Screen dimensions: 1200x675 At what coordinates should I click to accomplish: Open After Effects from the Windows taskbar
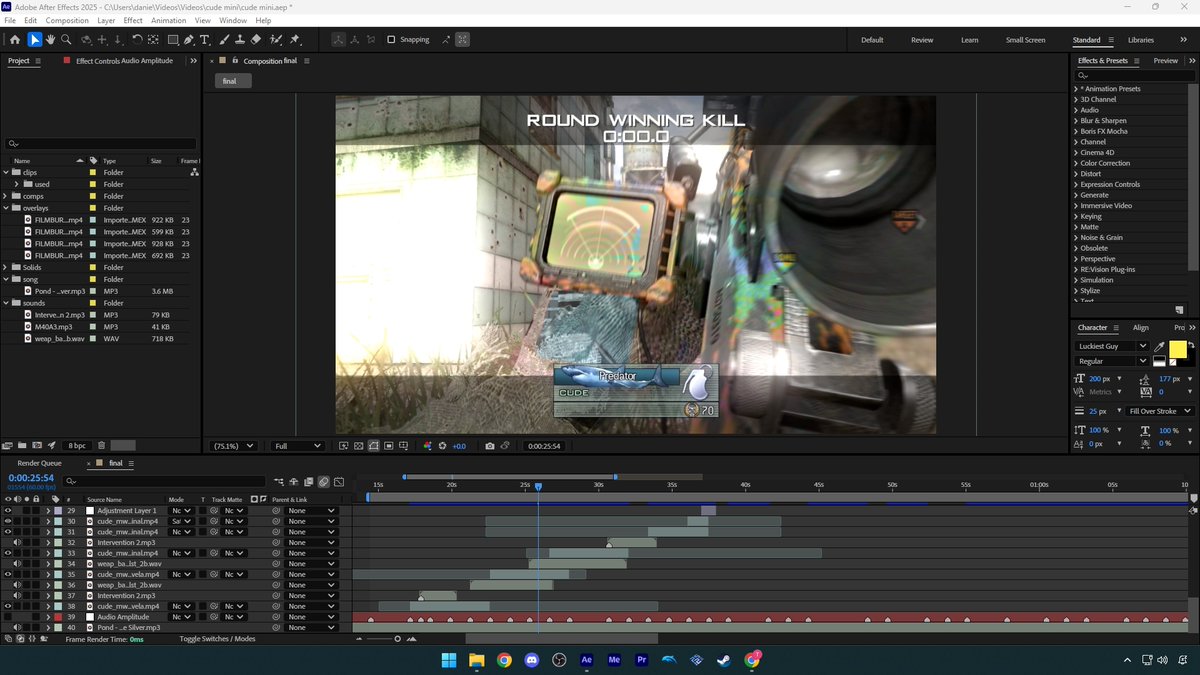click(x=587, y=660)
